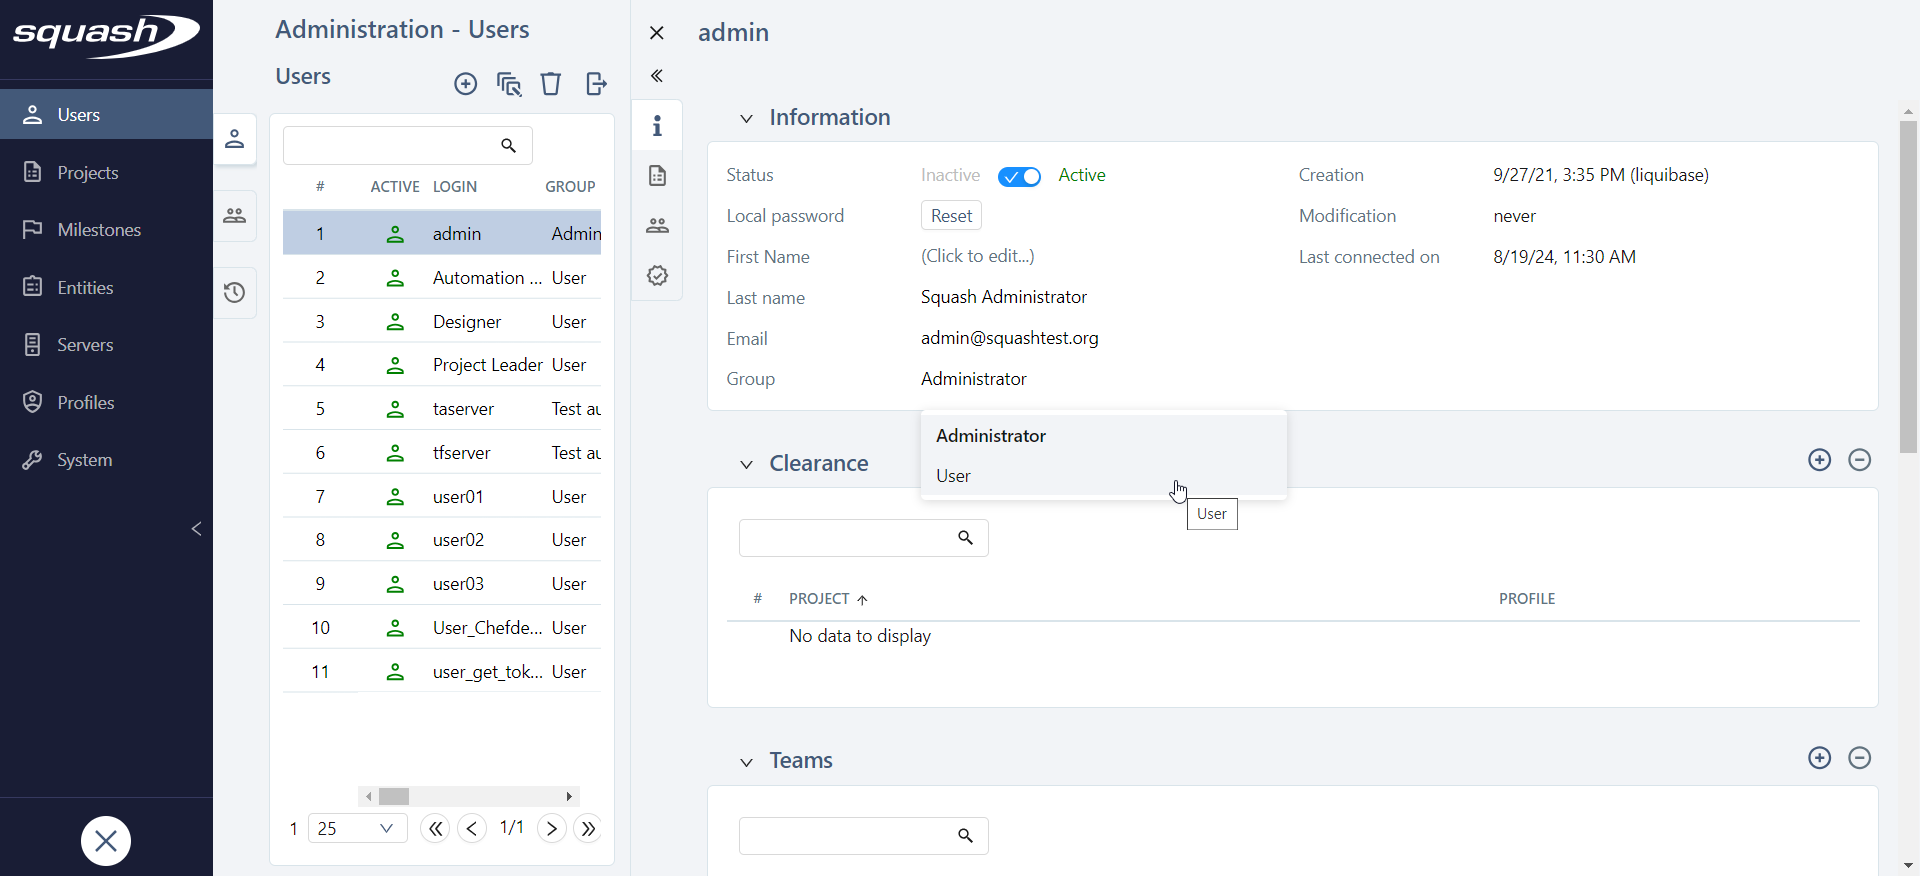Collapse the Information section
The image size is (1920, 876).
(x=746, y=119)
